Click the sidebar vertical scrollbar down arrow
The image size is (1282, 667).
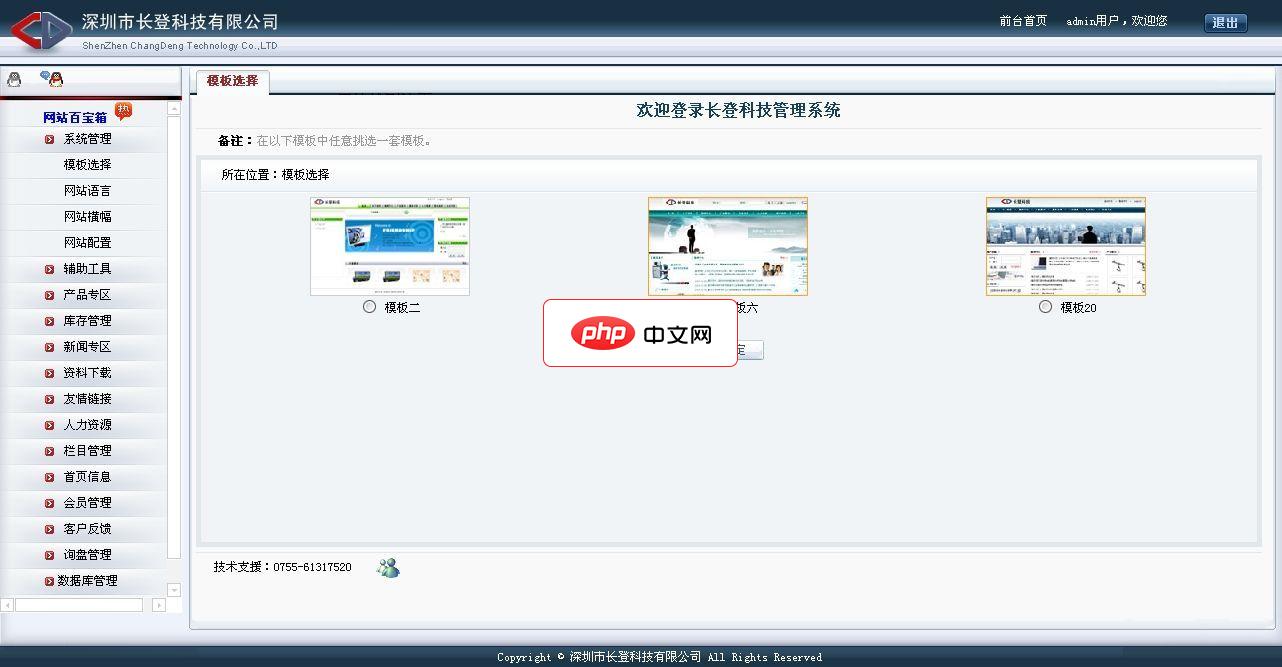click(x=174, y=590)
